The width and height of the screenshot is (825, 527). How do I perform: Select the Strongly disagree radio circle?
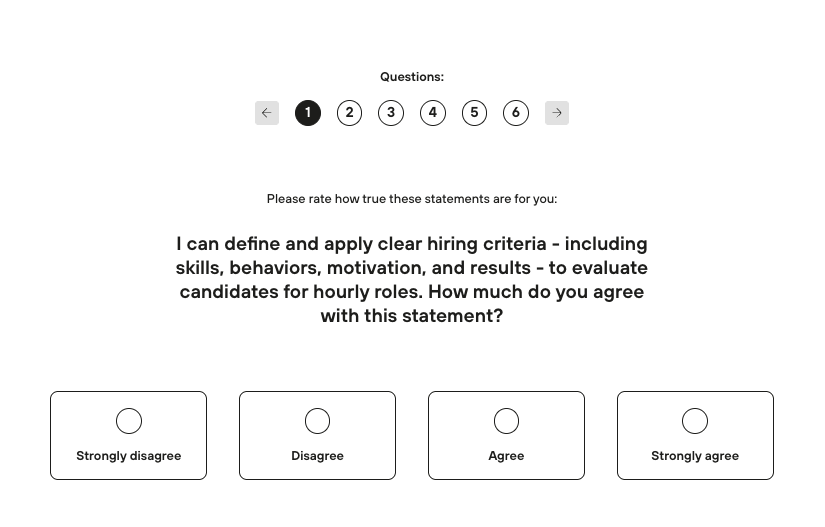pyautogui.click(x=129, y=421)
